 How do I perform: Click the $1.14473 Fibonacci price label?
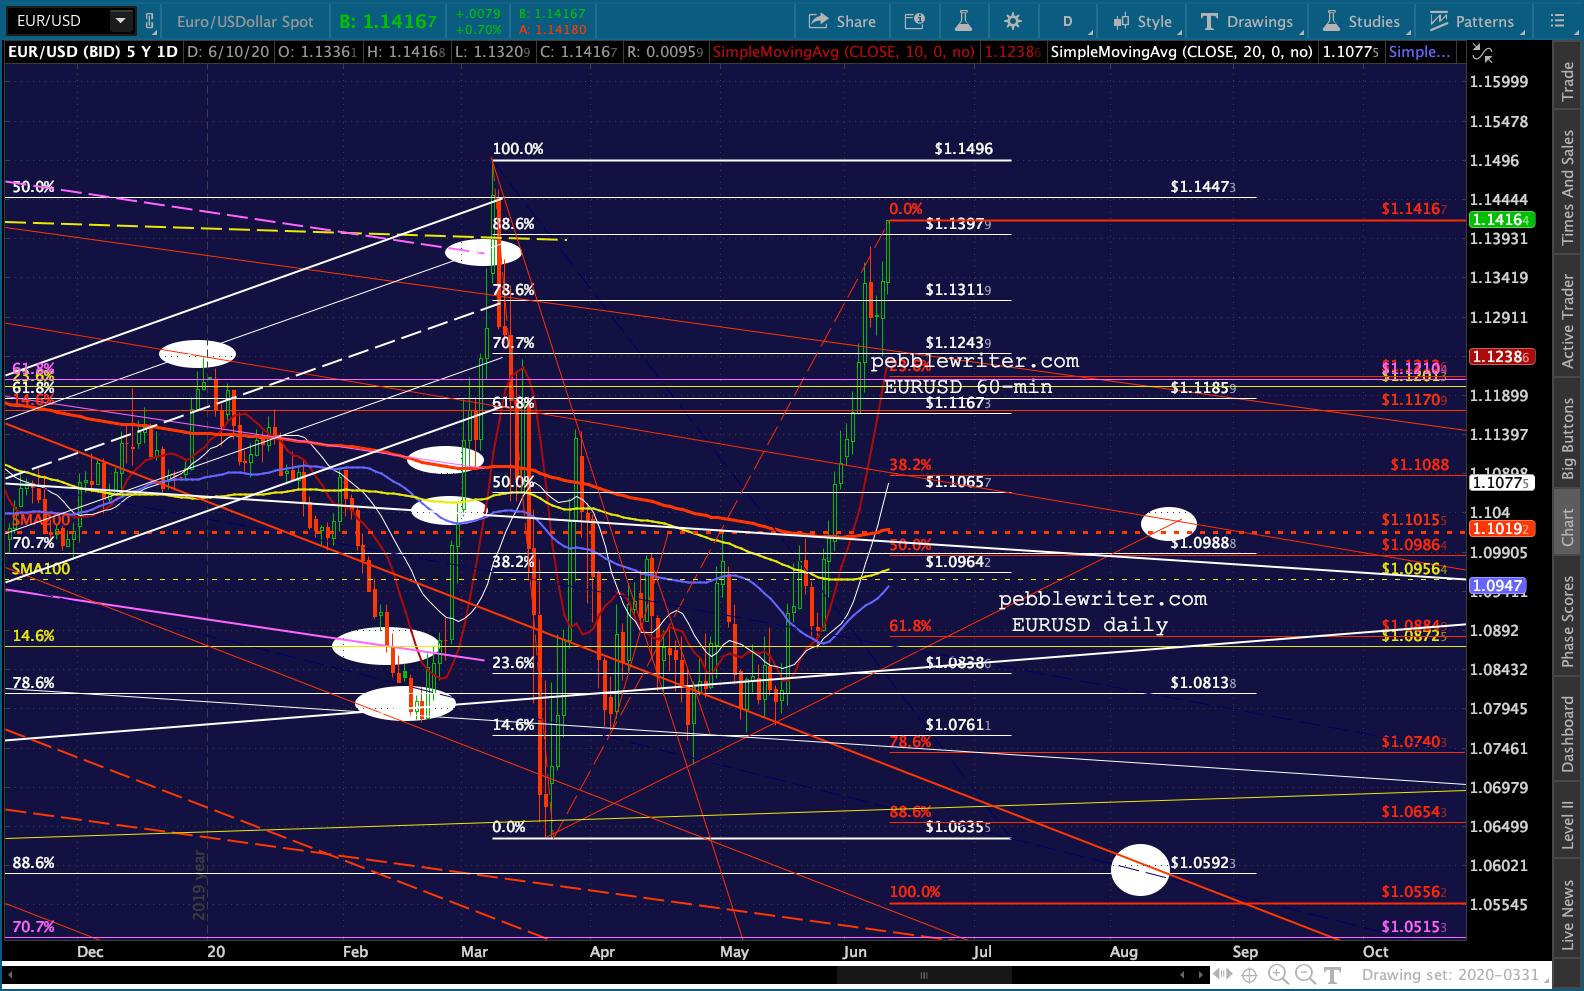[x=1203, y=187]
